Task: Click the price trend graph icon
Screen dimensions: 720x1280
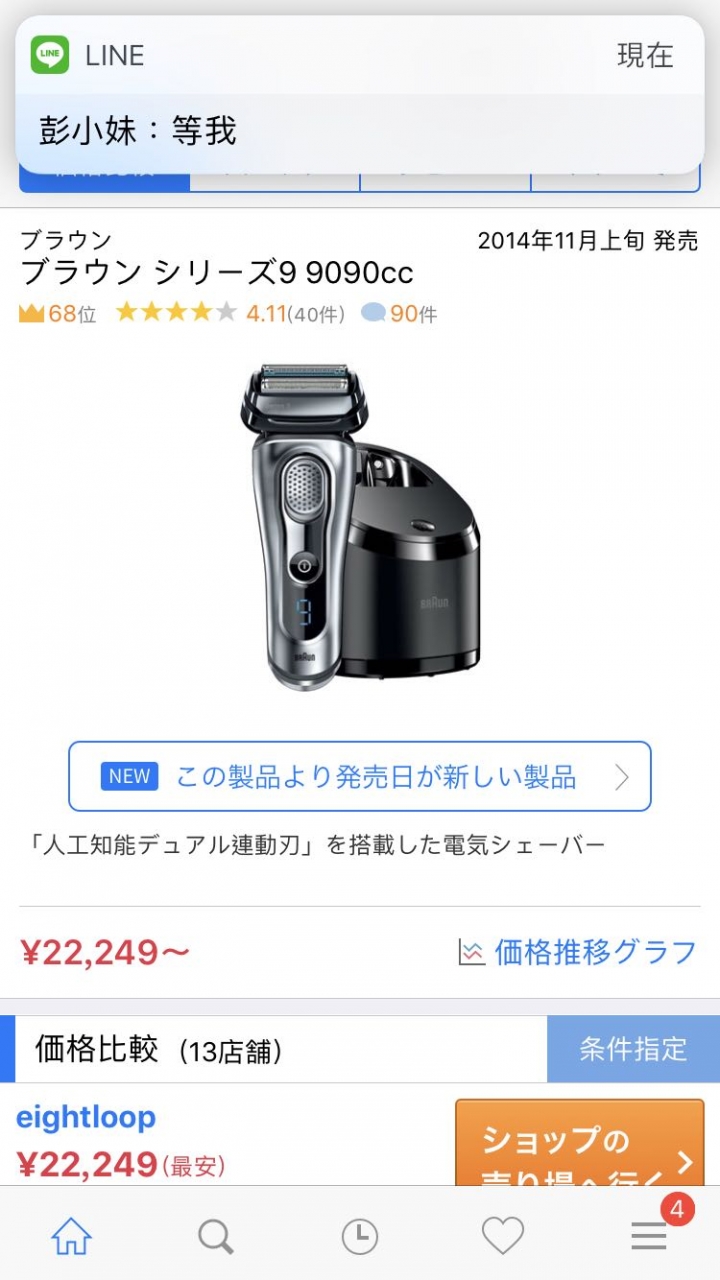Action: click(x=472, y=952)
